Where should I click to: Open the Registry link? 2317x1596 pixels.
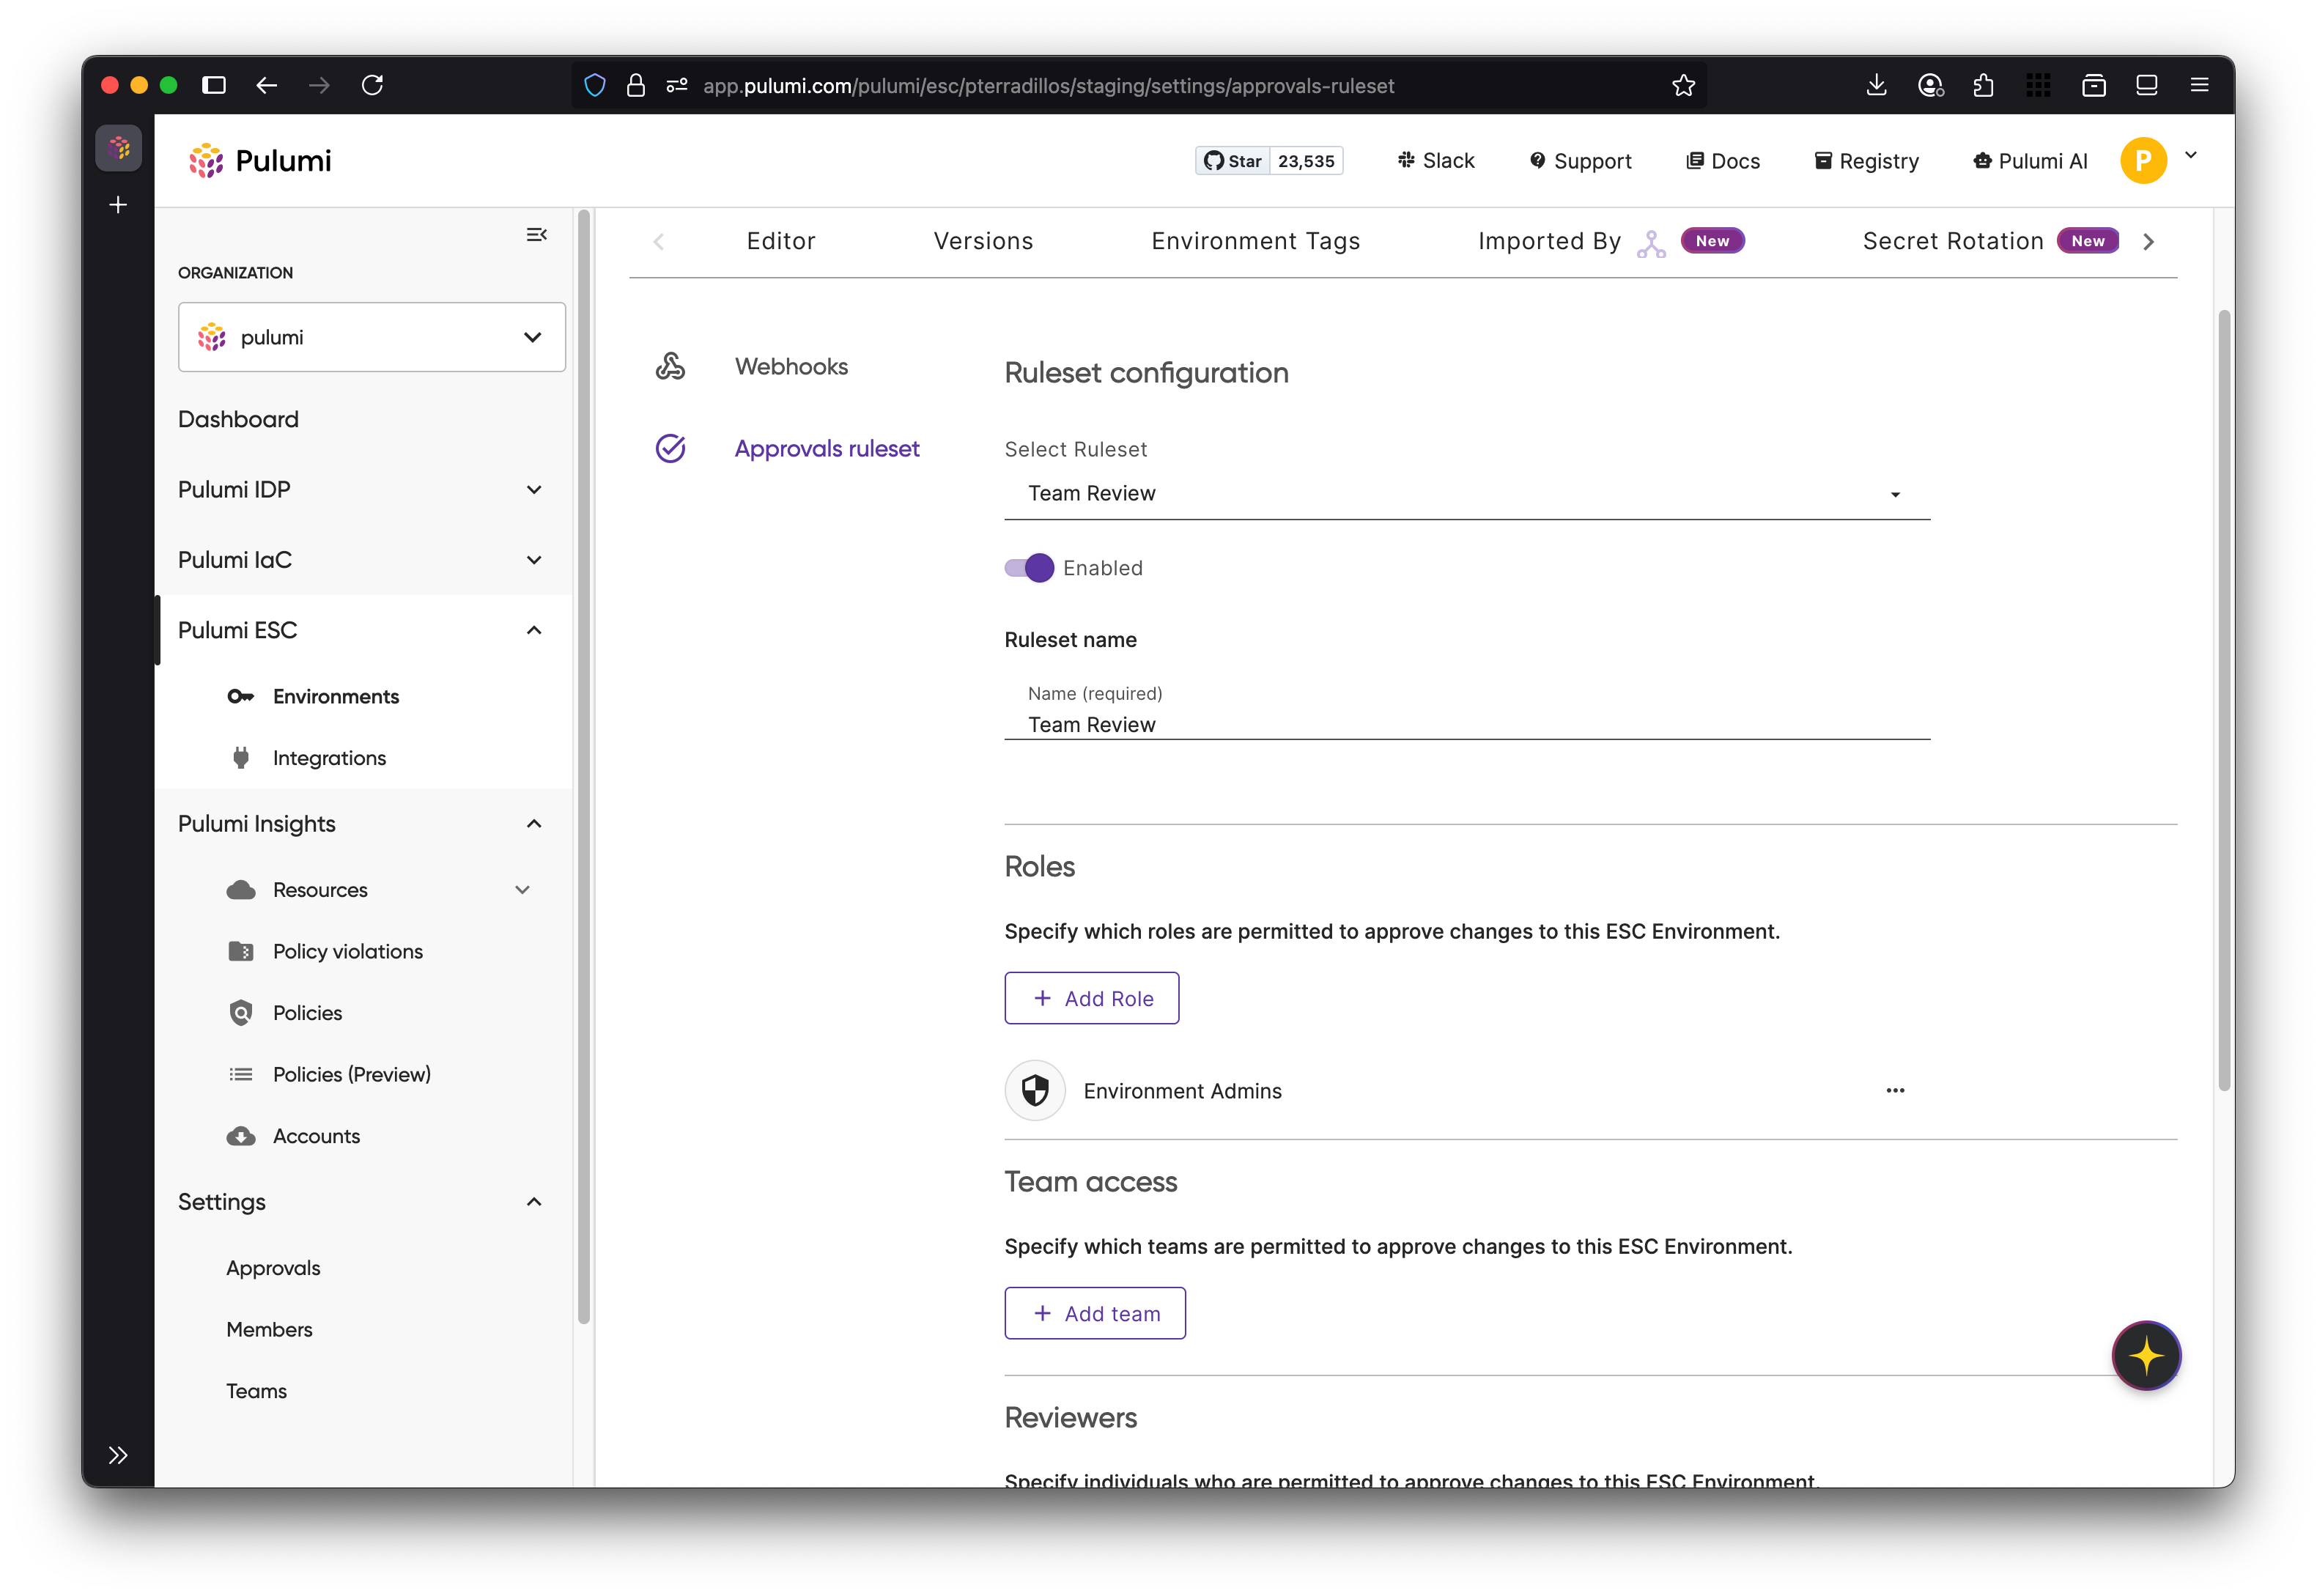point(1866,161)
